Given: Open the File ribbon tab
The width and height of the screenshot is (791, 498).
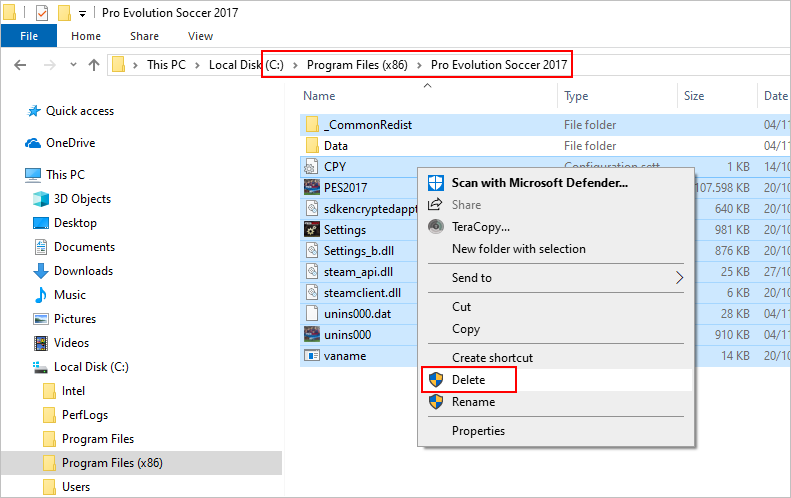Looking at the screenshot, I should (29, 36).
